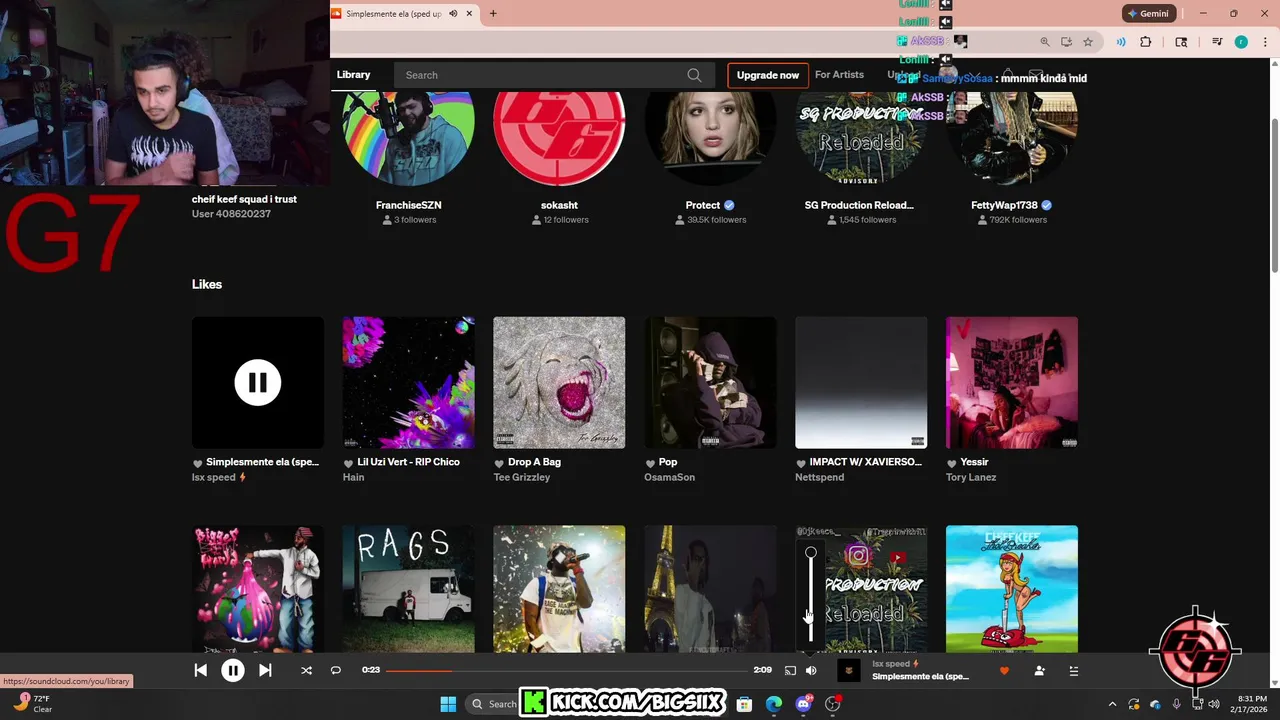The height and width of the screenshot is (720, 1280).
Task: Expand the system tray hidden icons chevron
Action: point(1112,704)
